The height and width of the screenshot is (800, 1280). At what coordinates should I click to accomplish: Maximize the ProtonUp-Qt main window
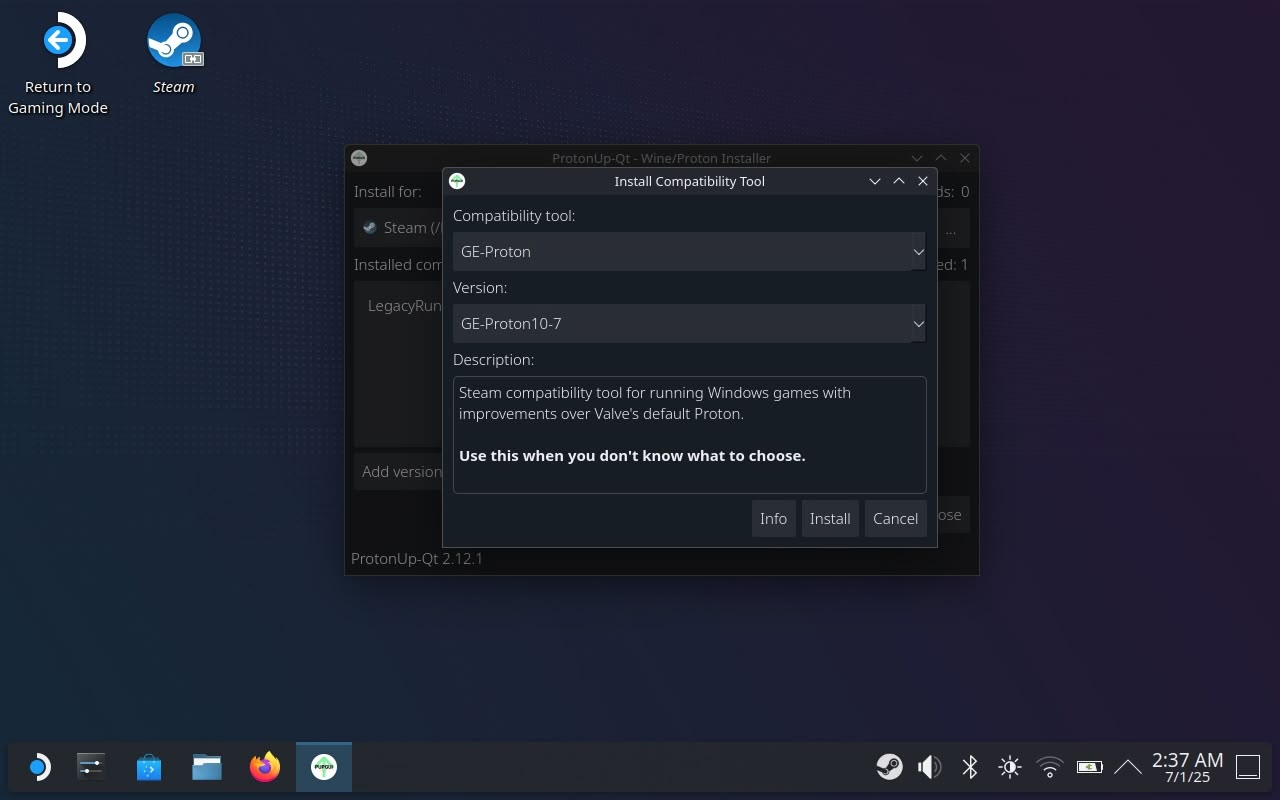(x=941, y=158)
